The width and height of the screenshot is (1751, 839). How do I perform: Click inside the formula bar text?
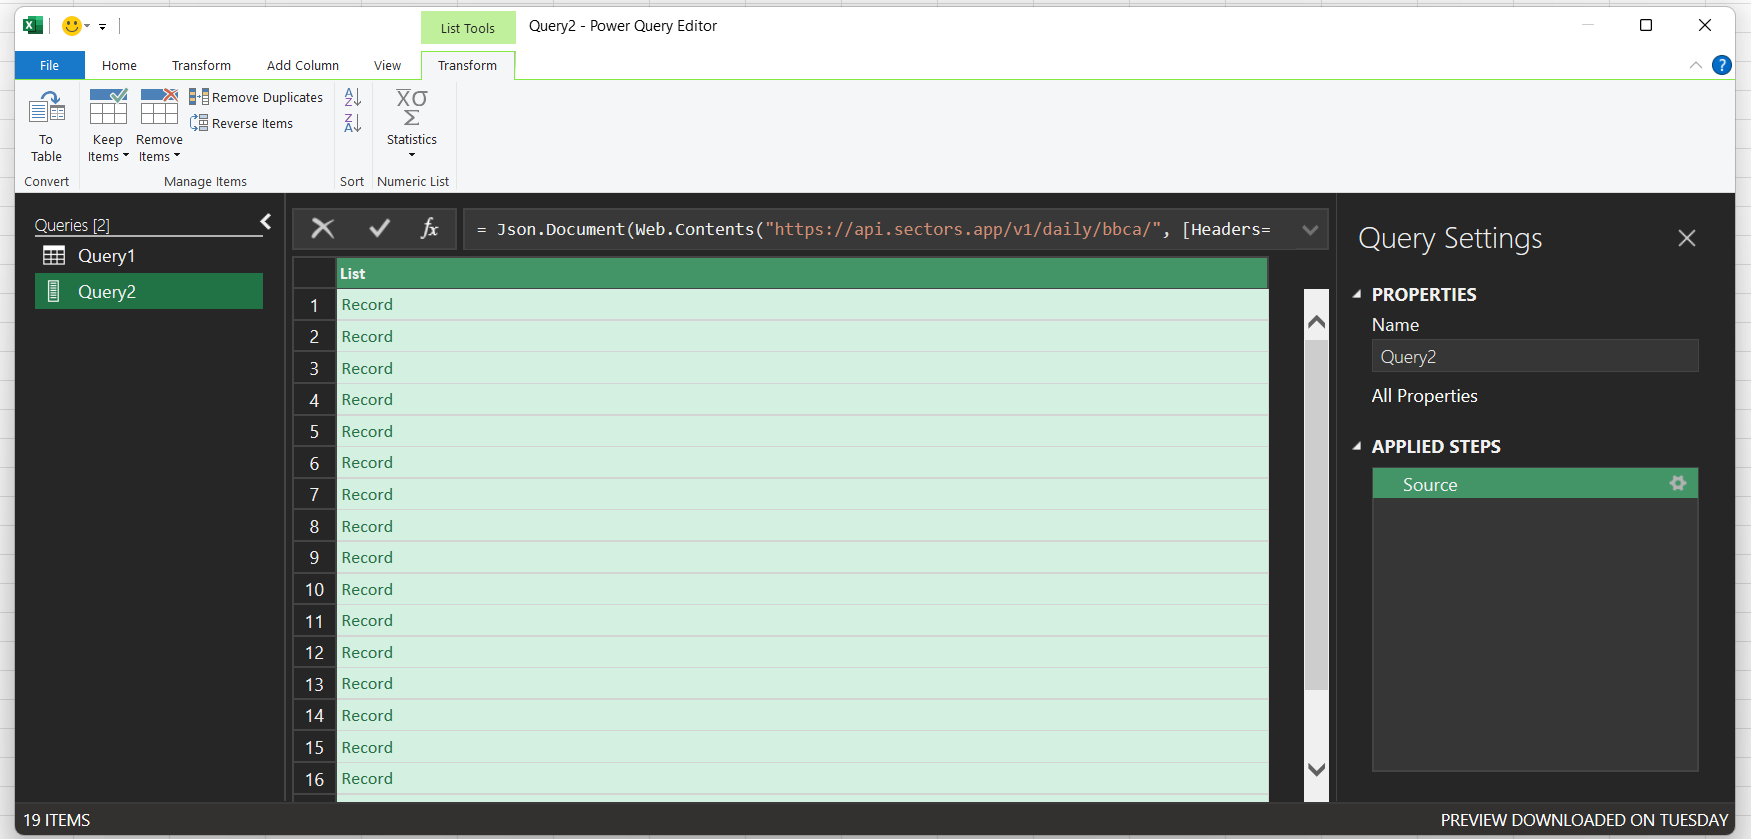(874, 229)
